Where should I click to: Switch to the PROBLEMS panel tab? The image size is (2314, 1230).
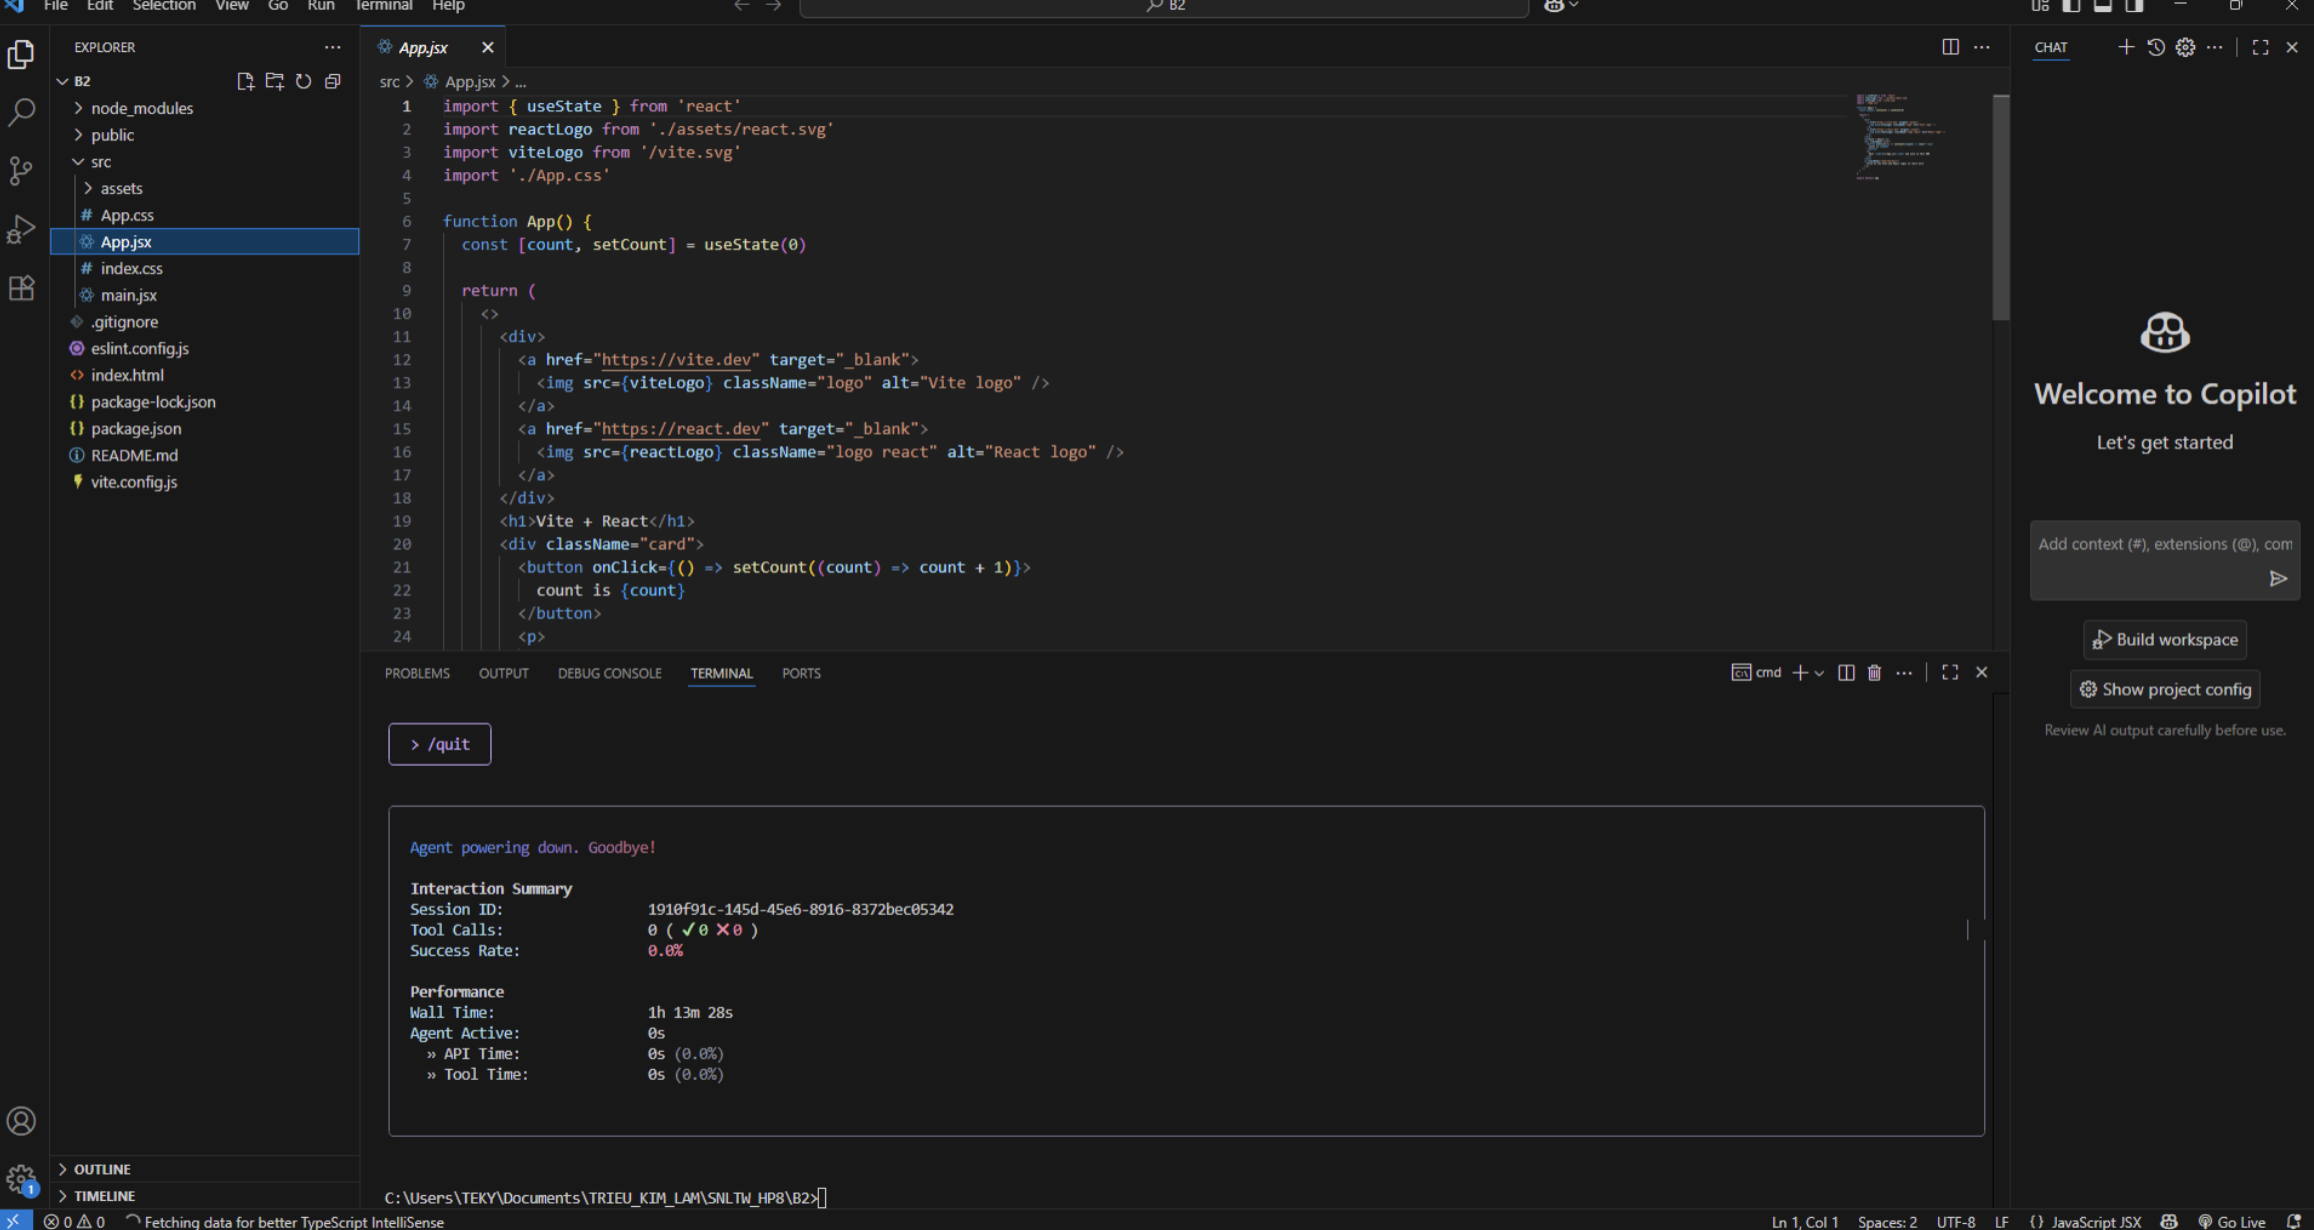(x=417, y=673)
